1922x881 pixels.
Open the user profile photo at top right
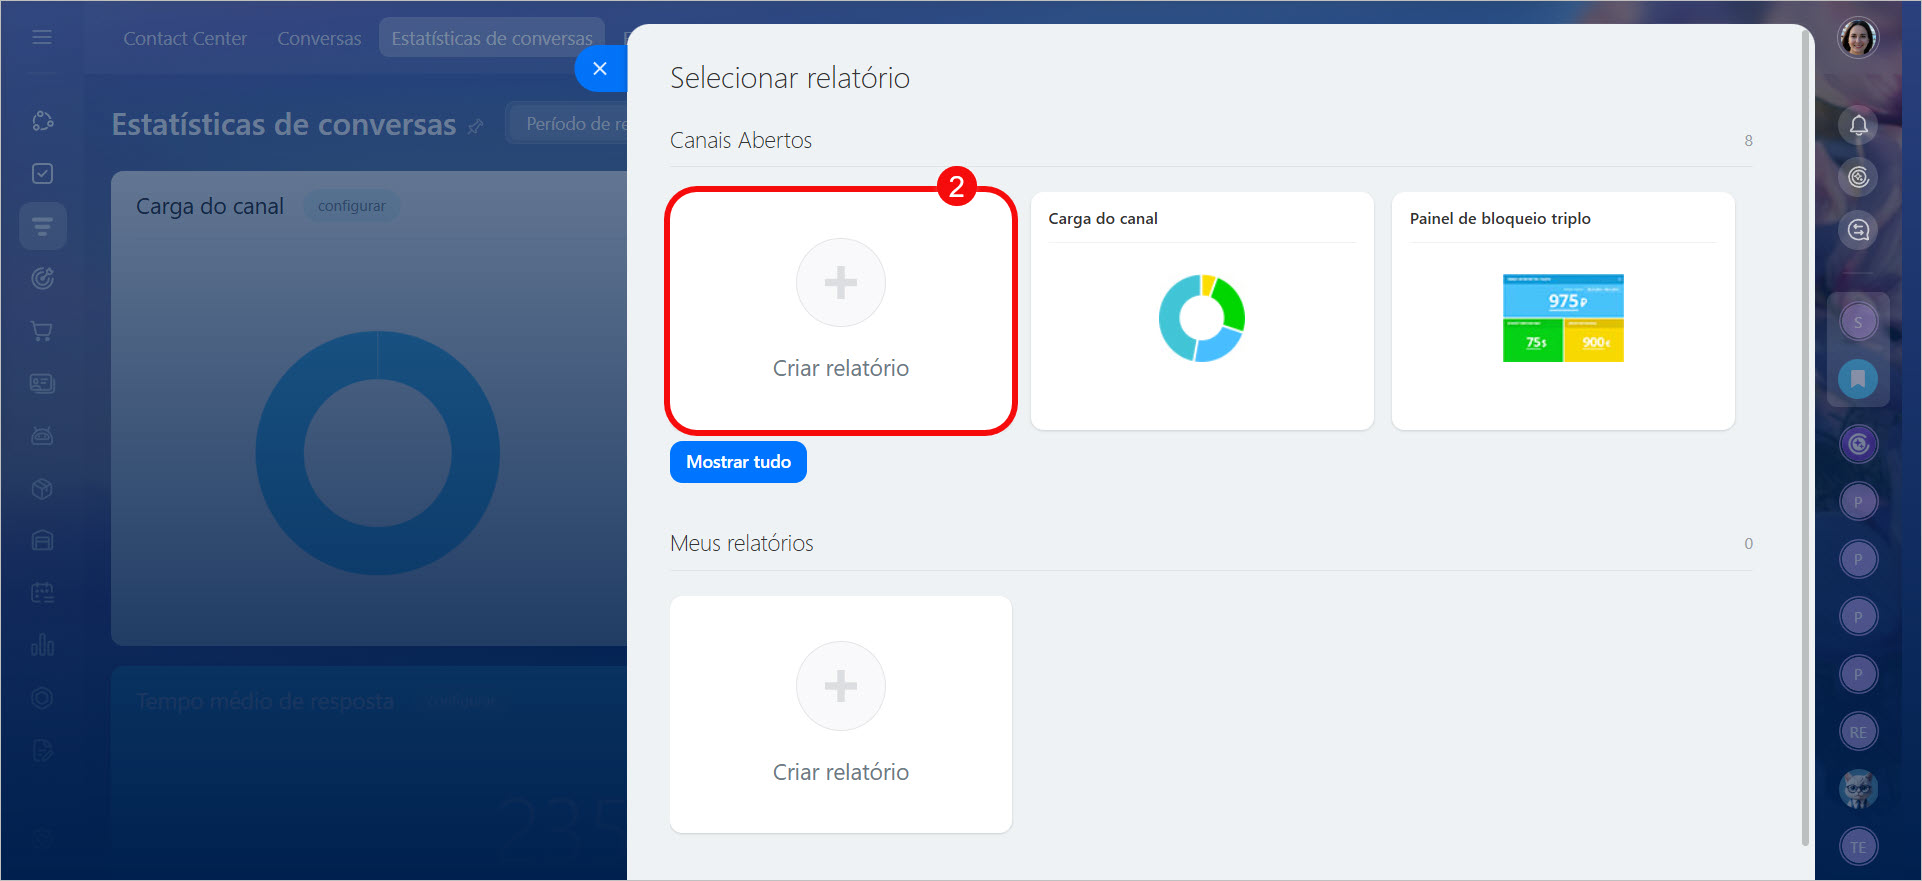(1858, 38)
